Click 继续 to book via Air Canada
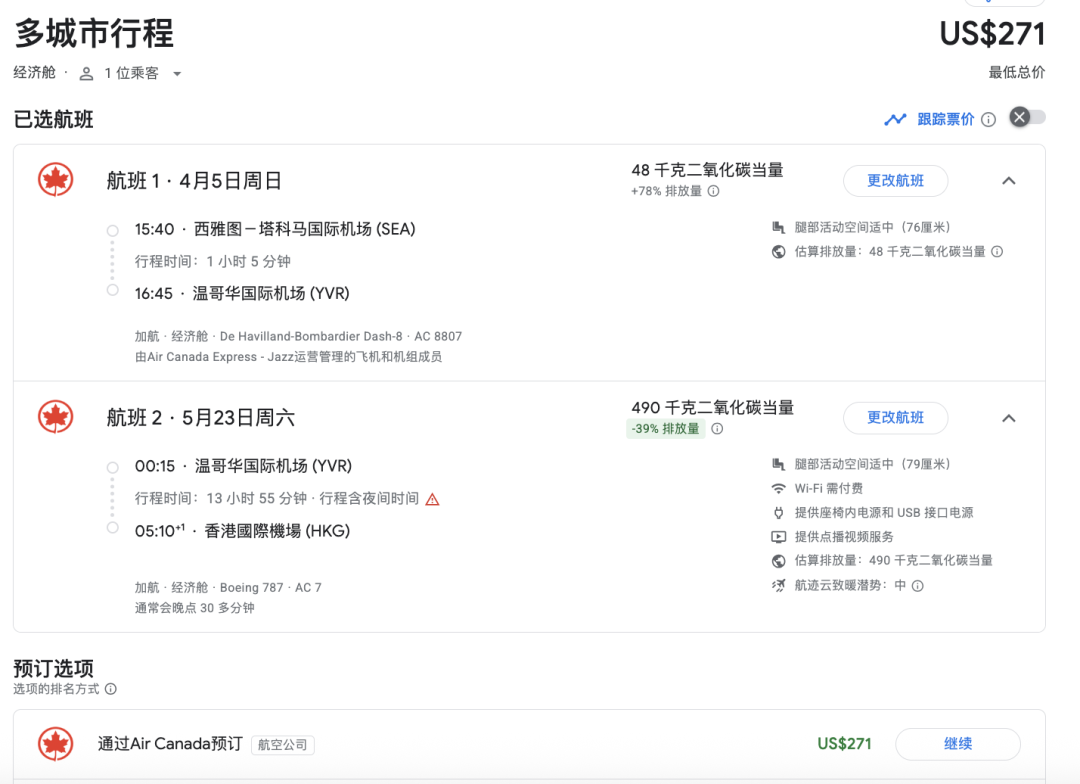Image resolution: width=1080 pixels, height=784 pixels. point(957,744)
